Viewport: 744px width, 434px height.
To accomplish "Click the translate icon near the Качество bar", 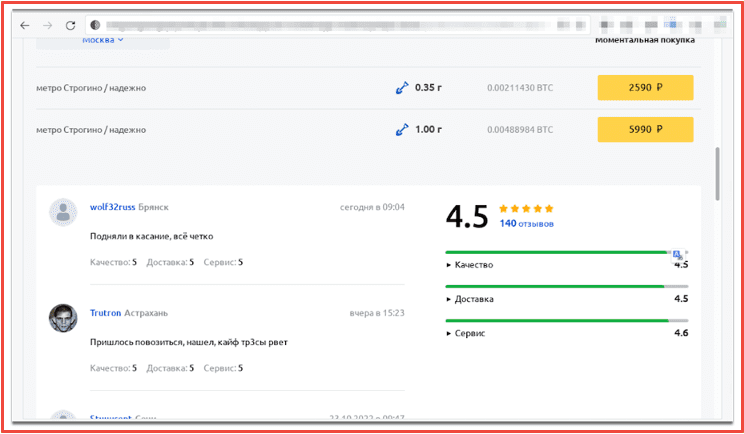I will [678, 255].
